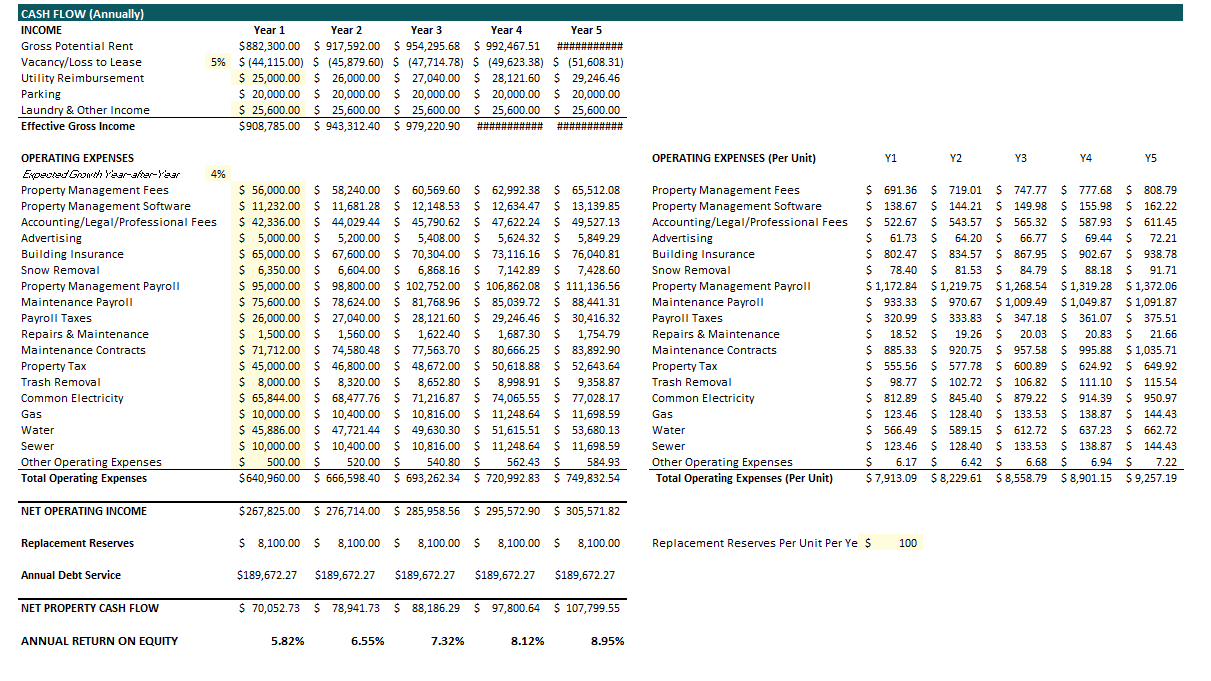The width and height of the screenshot is (1211, 681).
Task: Click the Y5 per-unit column header
Action: (1151, 158)
